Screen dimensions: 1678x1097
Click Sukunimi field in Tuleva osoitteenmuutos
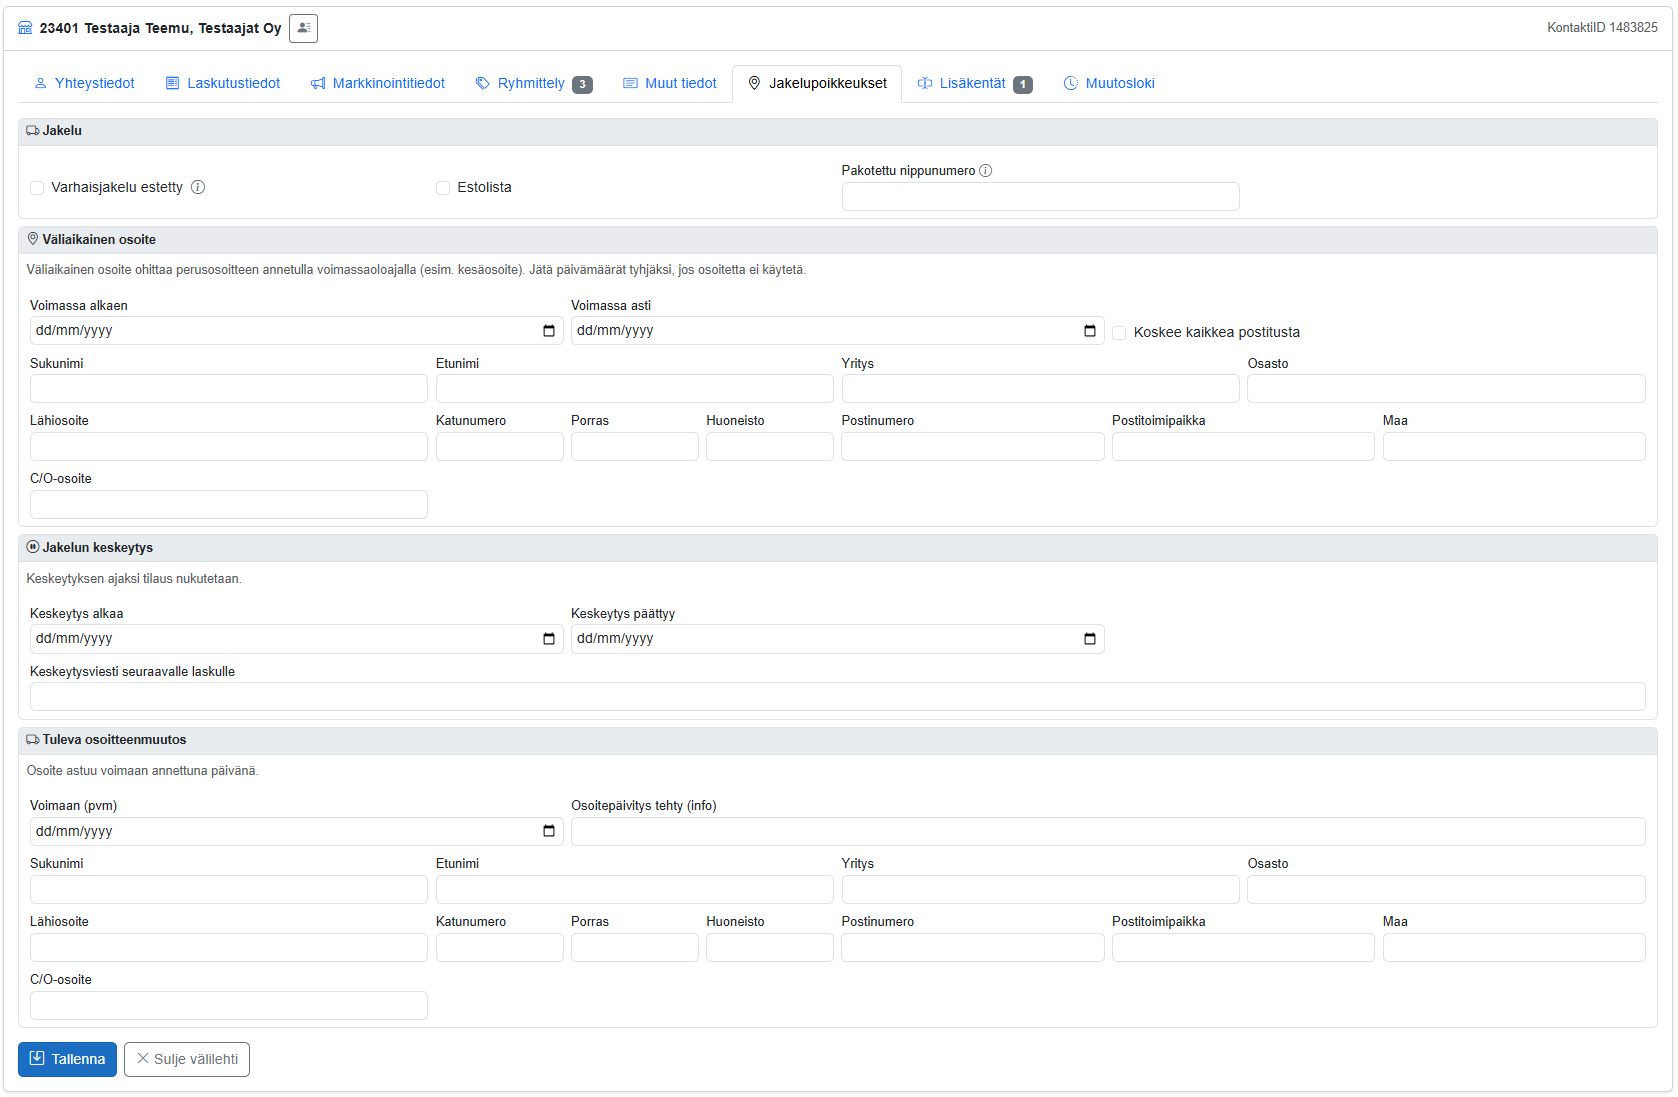click(x=229, y=890)
